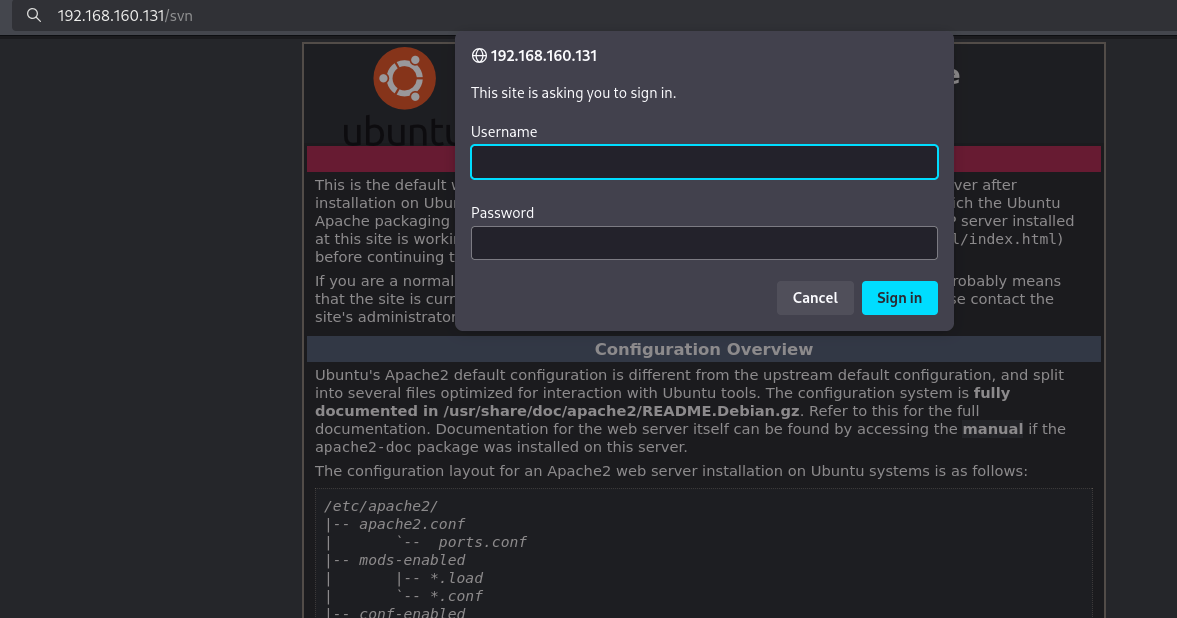The image size is (1177, 618).
Task: Click the globe icon in sign-in dialog
Action: pos(479,56)
